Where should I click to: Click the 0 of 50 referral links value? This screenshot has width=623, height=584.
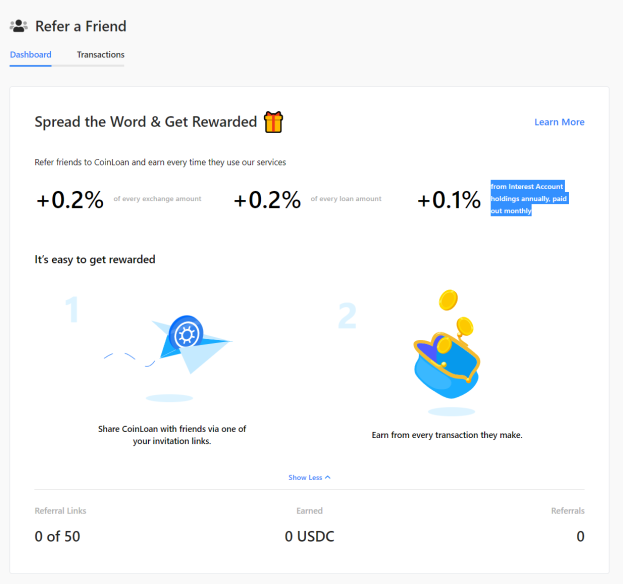coord(57,536)
